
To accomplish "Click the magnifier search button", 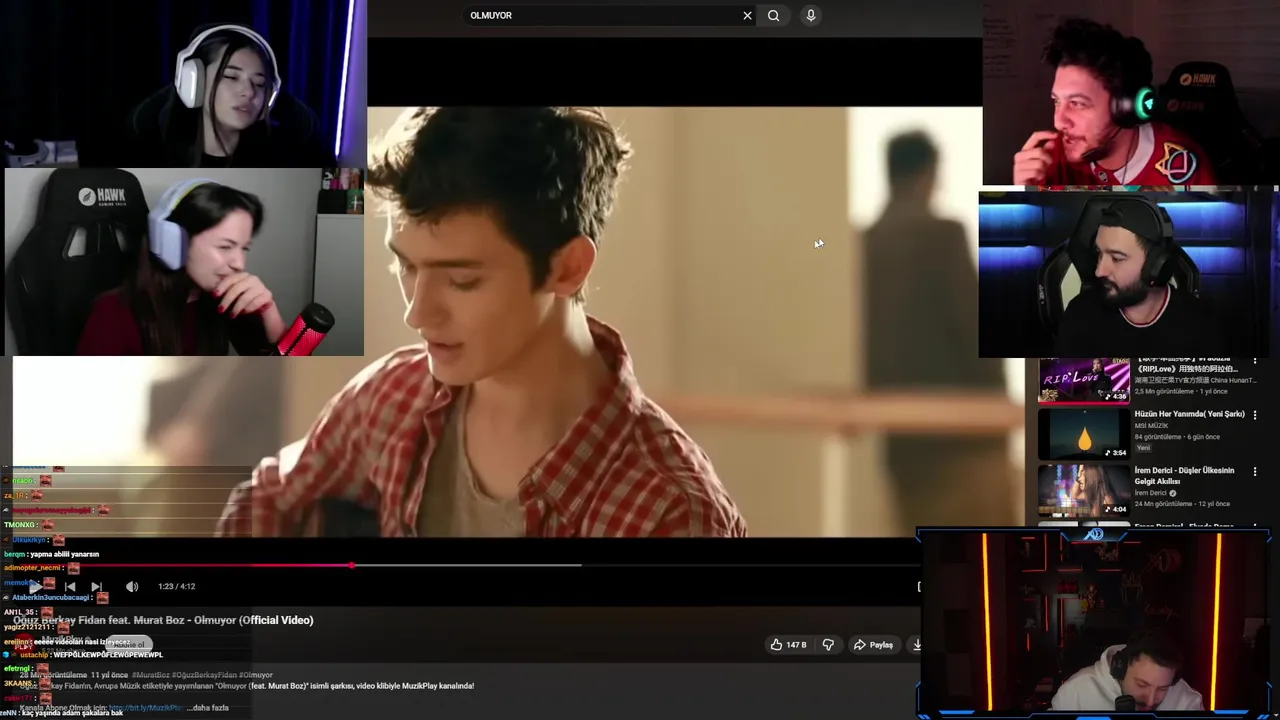I will point(773,16).
